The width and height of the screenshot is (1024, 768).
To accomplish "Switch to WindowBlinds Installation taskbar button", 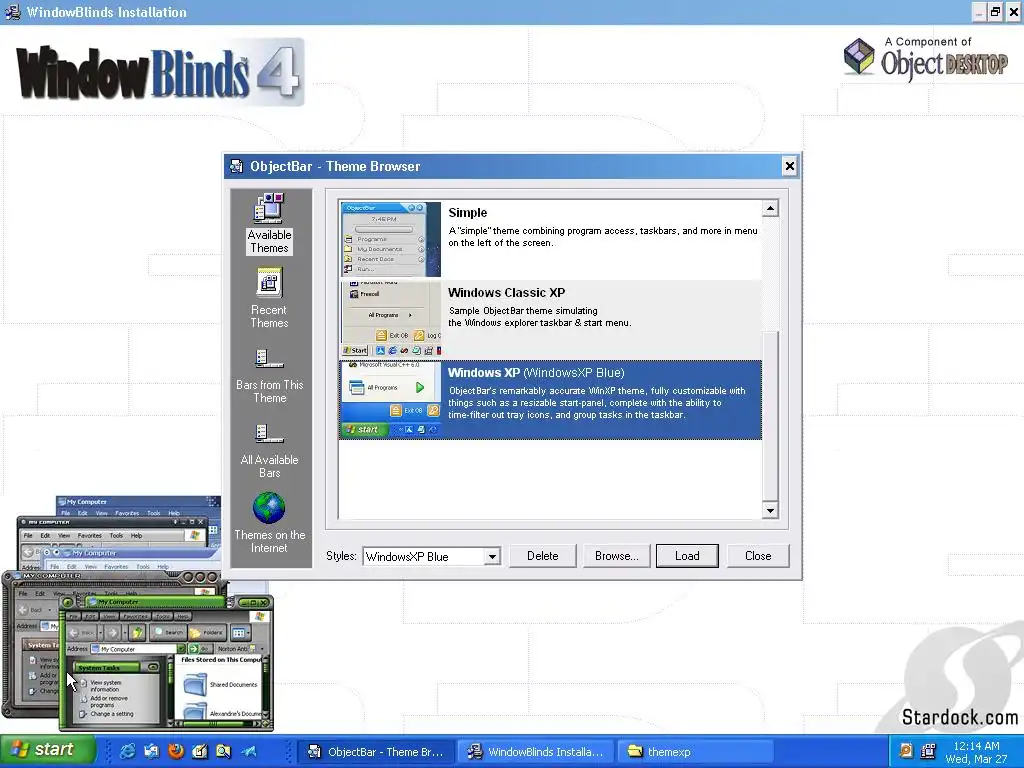I will click(536, 752).
